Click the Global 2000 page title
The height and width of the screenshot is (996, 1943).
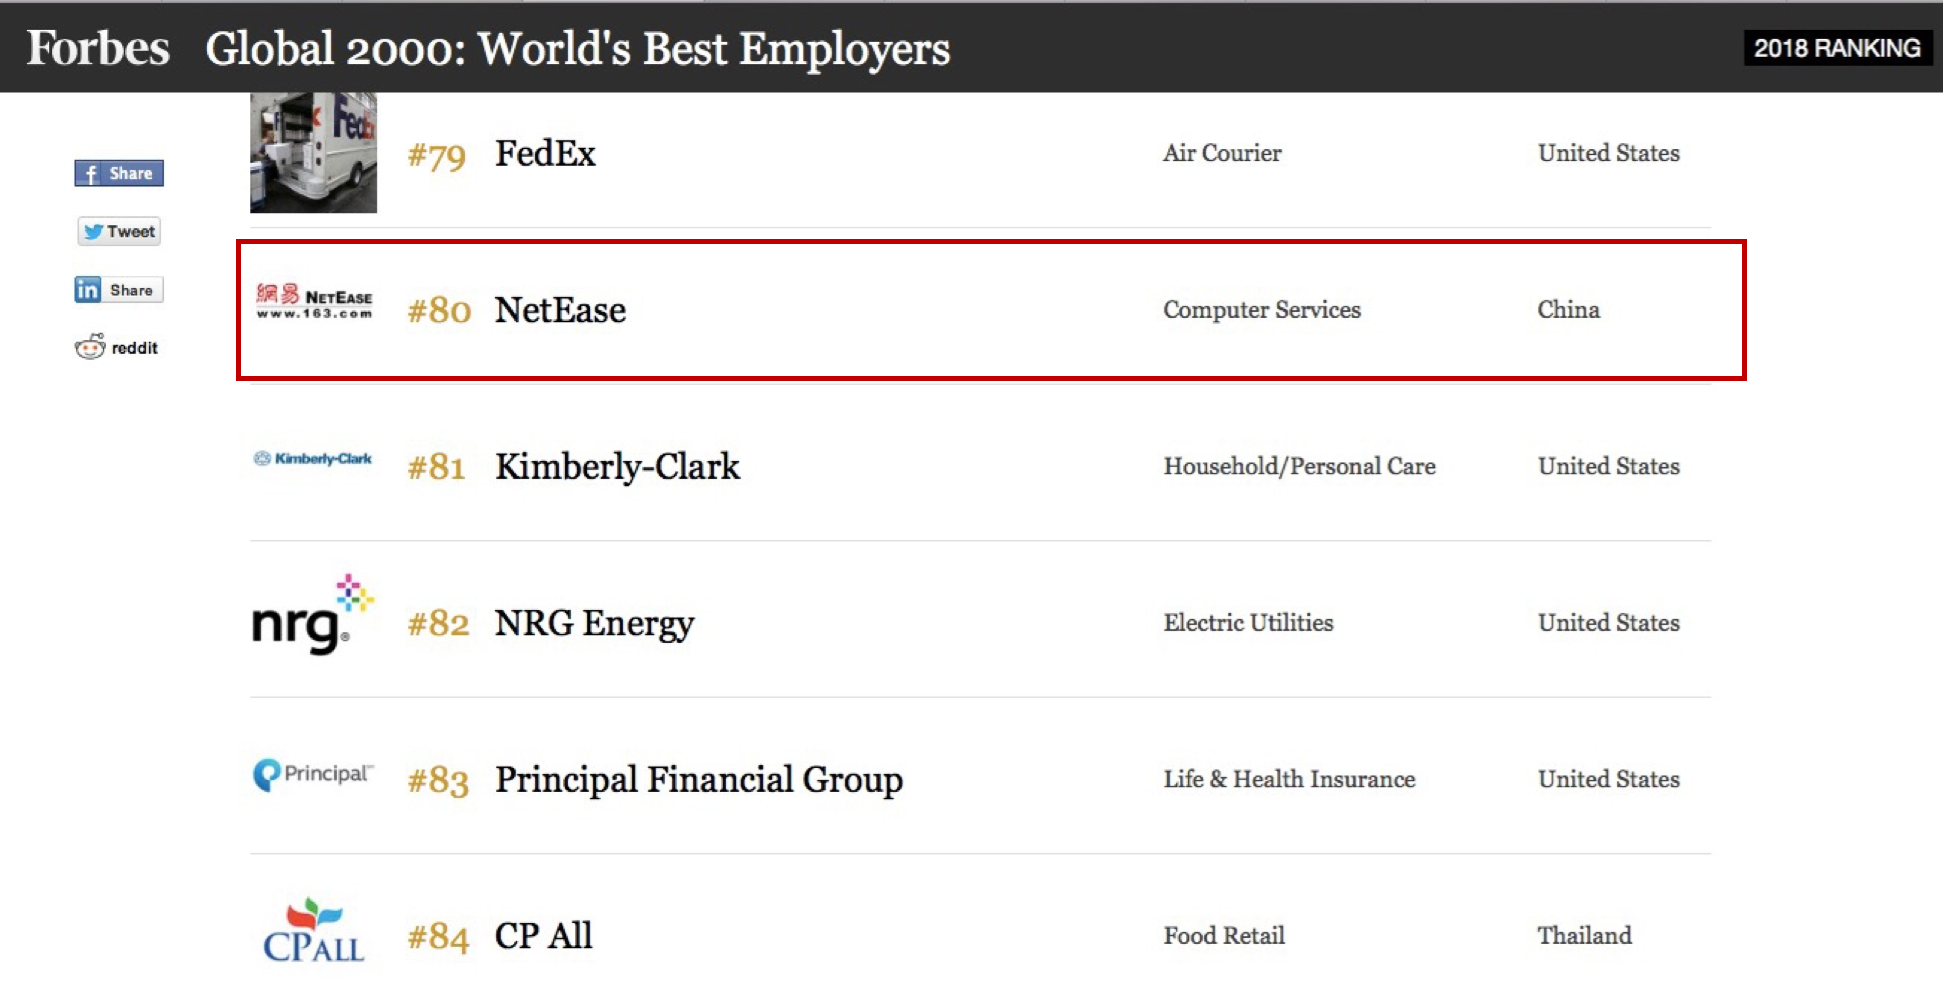[577, 48]
